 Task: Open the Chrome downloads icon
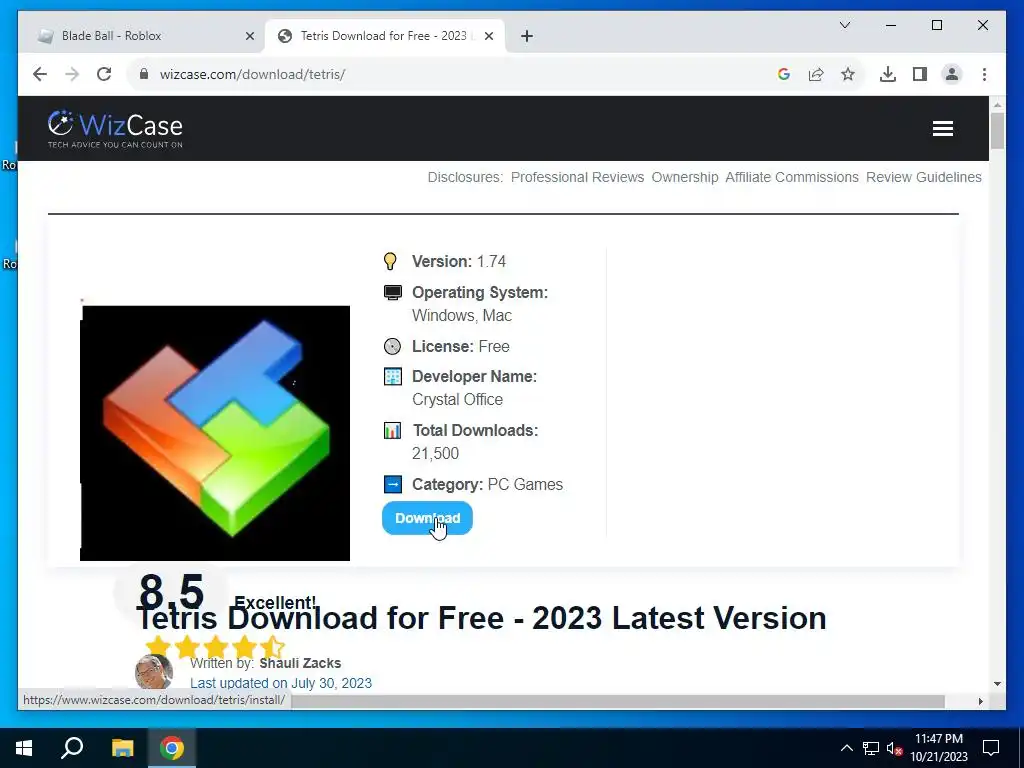click(x=888, y=74)
